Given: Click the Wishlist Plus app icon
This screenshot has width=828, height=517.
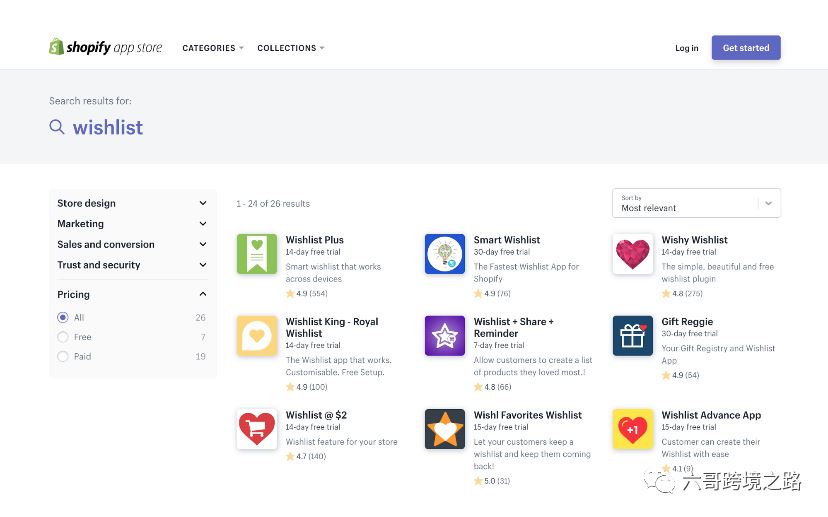Looking at the screenshot, I should [257, 254].
